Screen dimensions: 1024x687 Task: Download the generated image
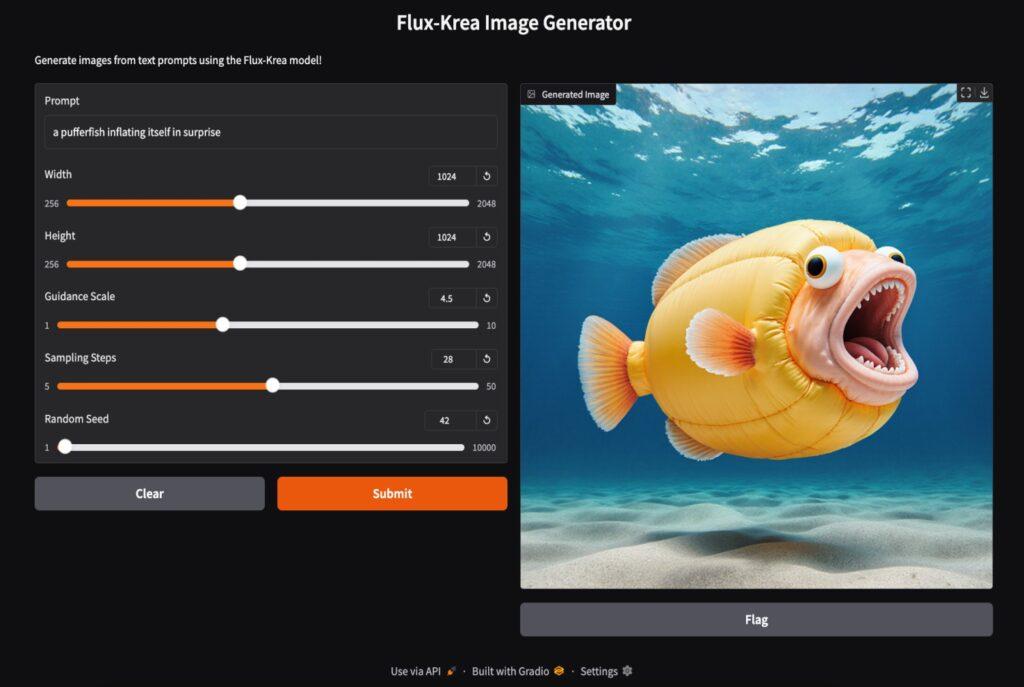pyautogui.click(x=984, y=93)
